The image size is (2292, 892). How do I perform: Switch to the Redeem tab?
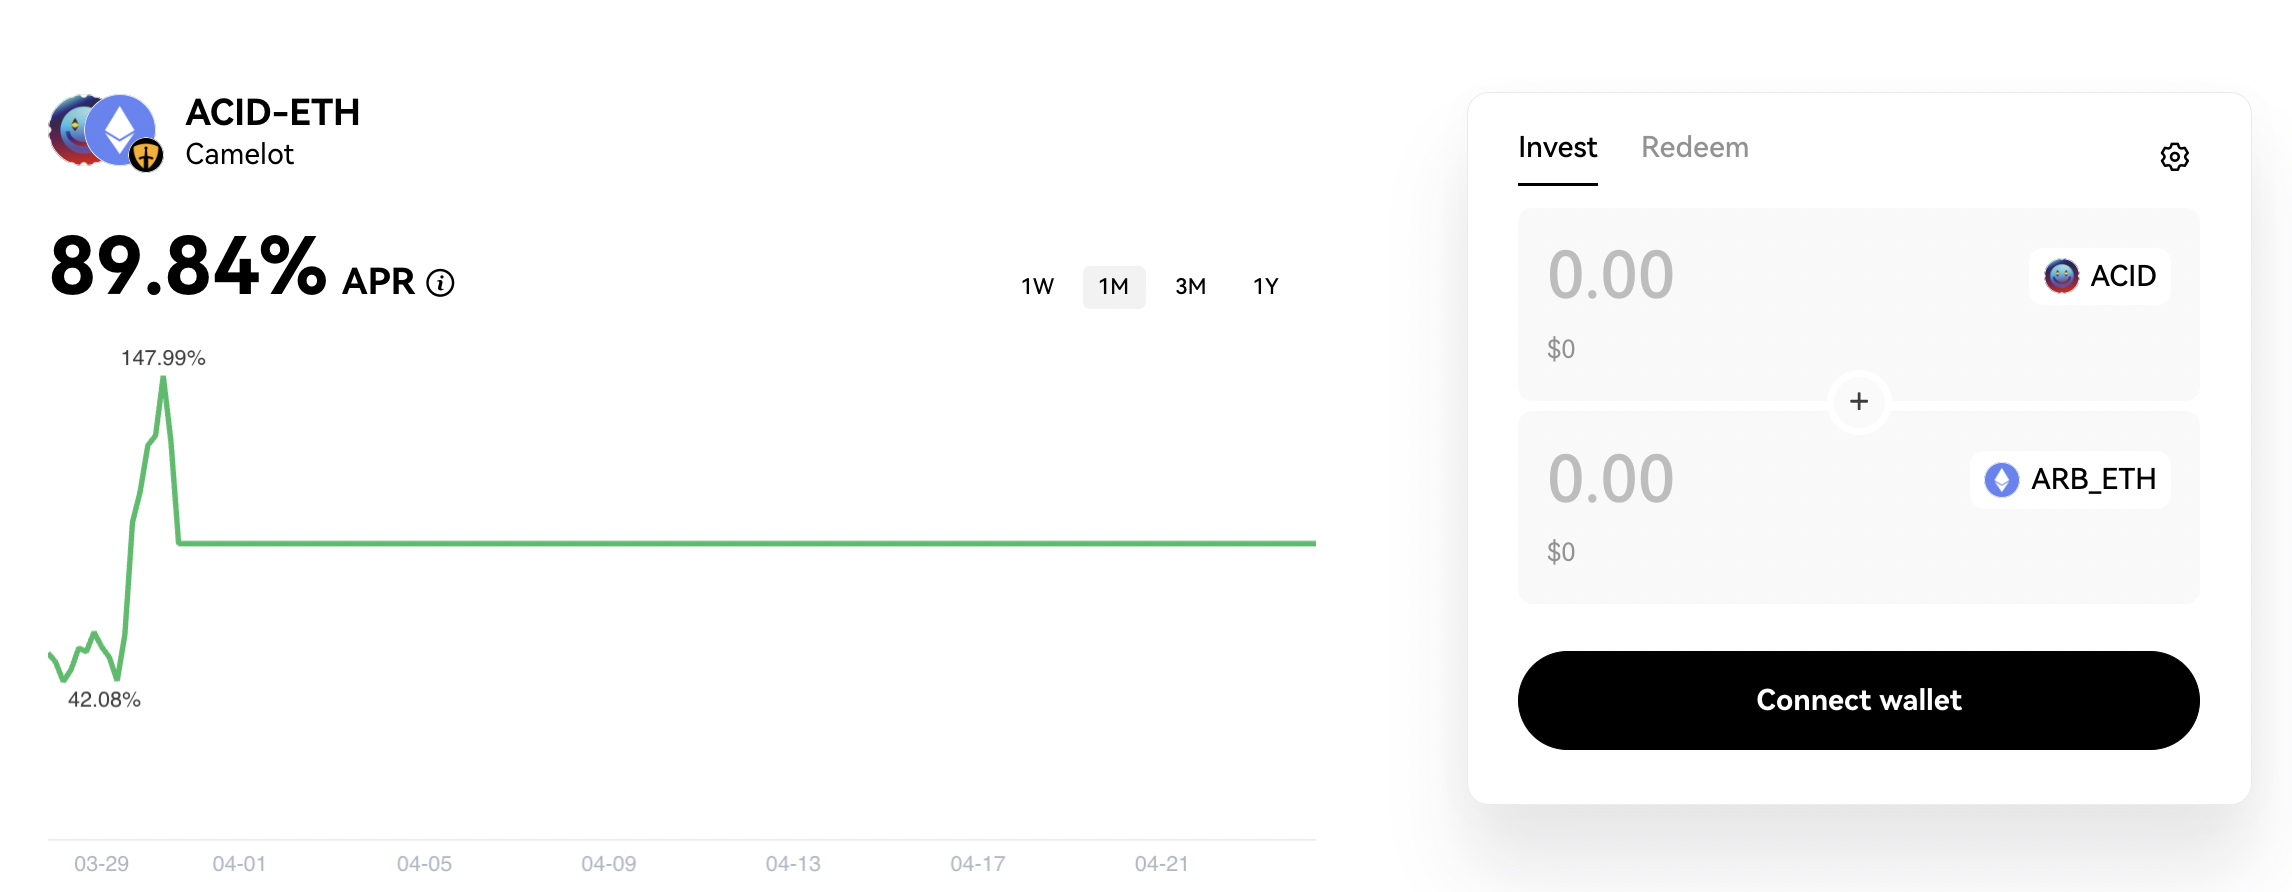1695,148
